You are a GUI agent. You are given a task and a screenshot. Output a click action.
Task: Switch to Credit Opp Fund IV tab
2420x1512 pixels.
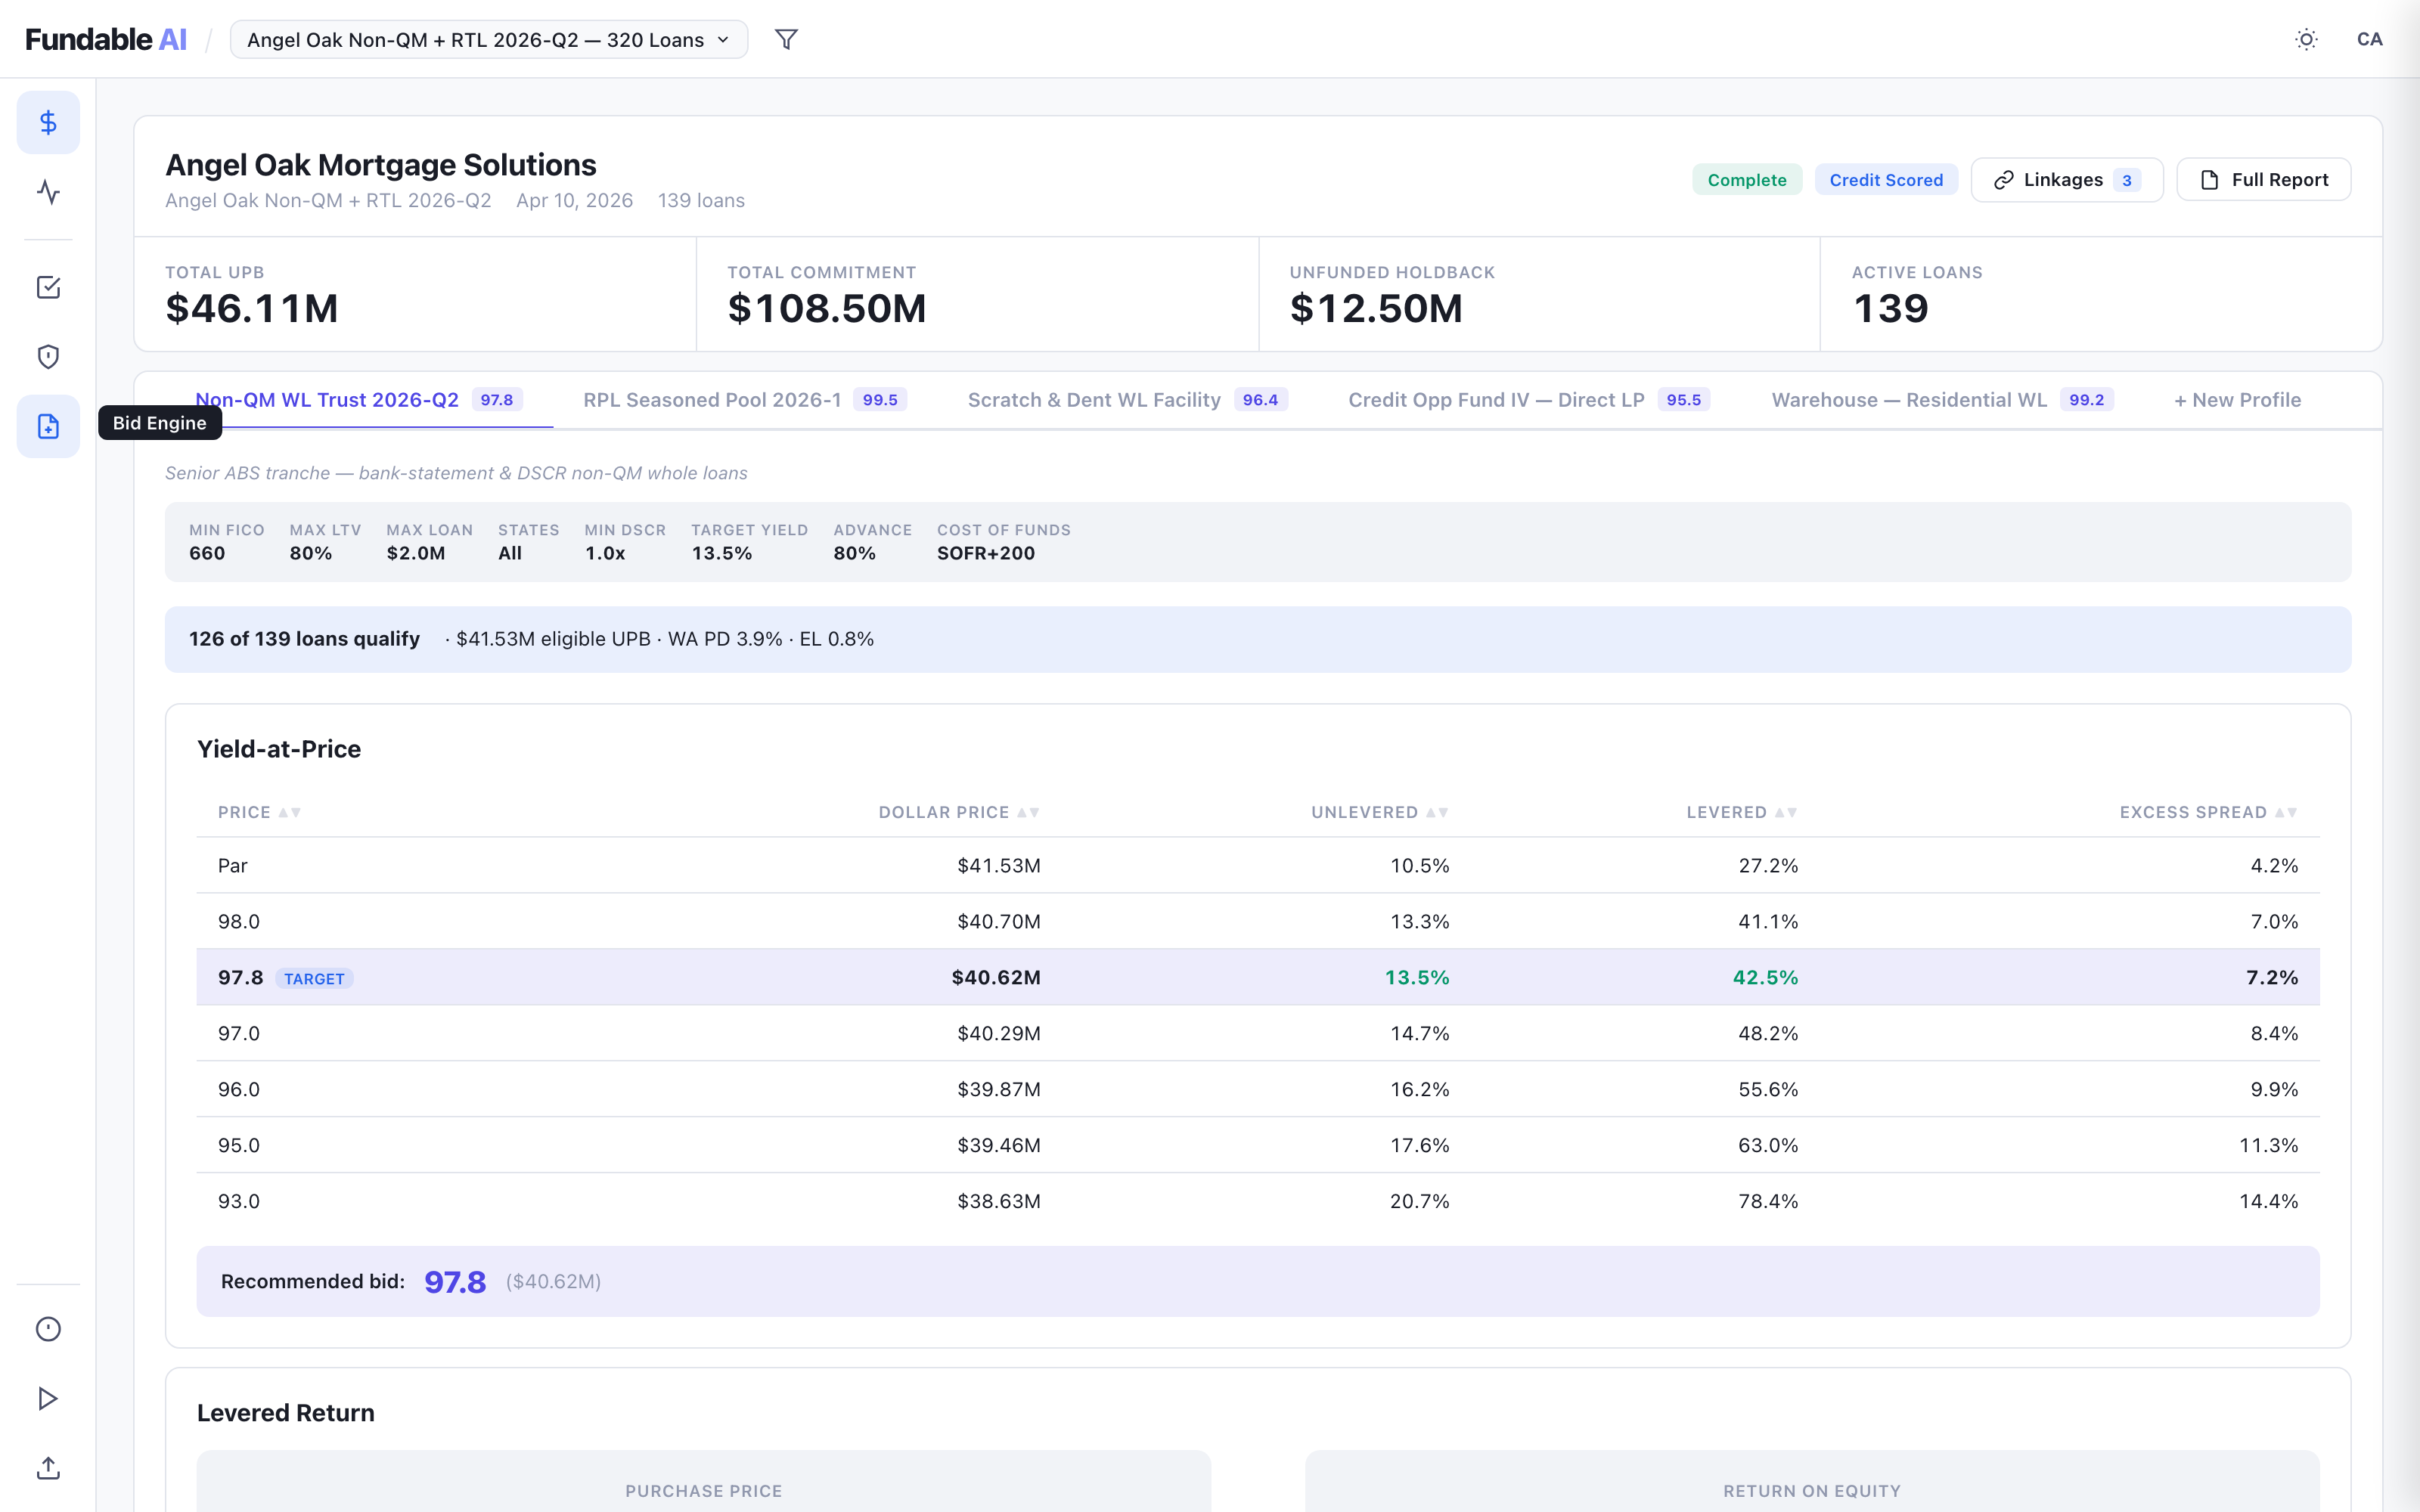(x=1529, y=400)
